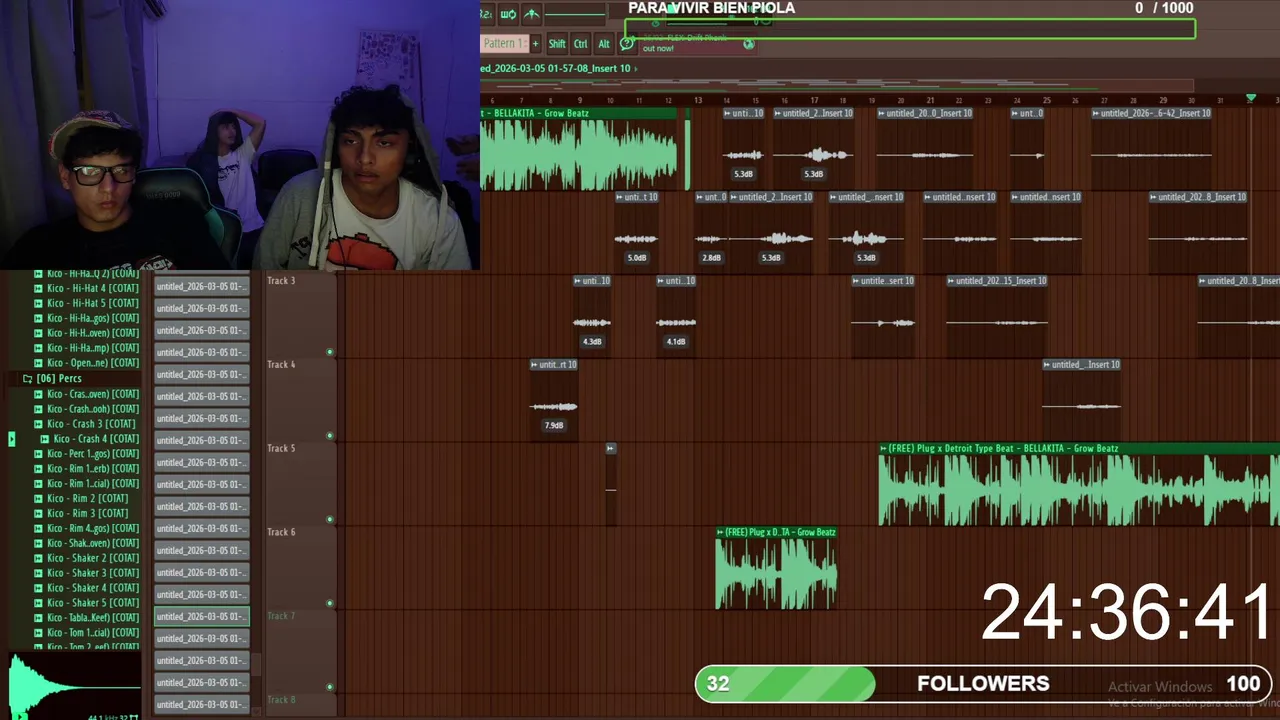
Task: Mute Track 4 using its green dot
Action: coord(330,436)
